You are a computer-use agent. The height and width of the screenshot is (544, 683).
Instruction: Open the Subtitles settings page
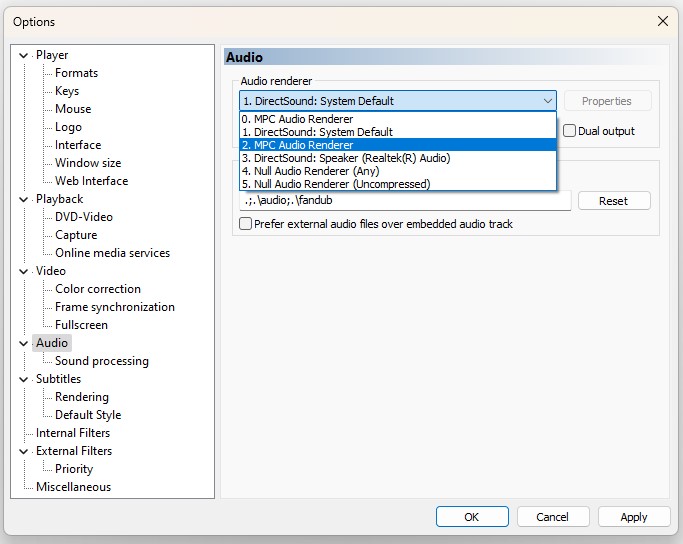58,379
